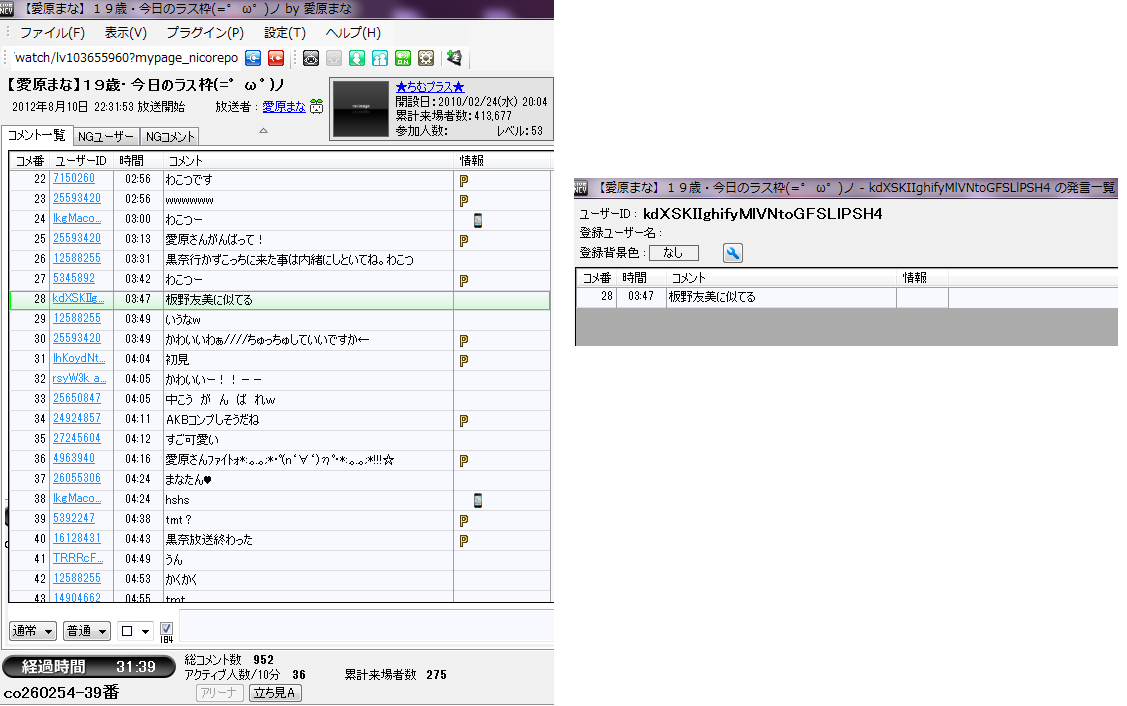Select comment "愛原さんがんばって！"
The image size is (1127, 706).
(x=214, y=240)
